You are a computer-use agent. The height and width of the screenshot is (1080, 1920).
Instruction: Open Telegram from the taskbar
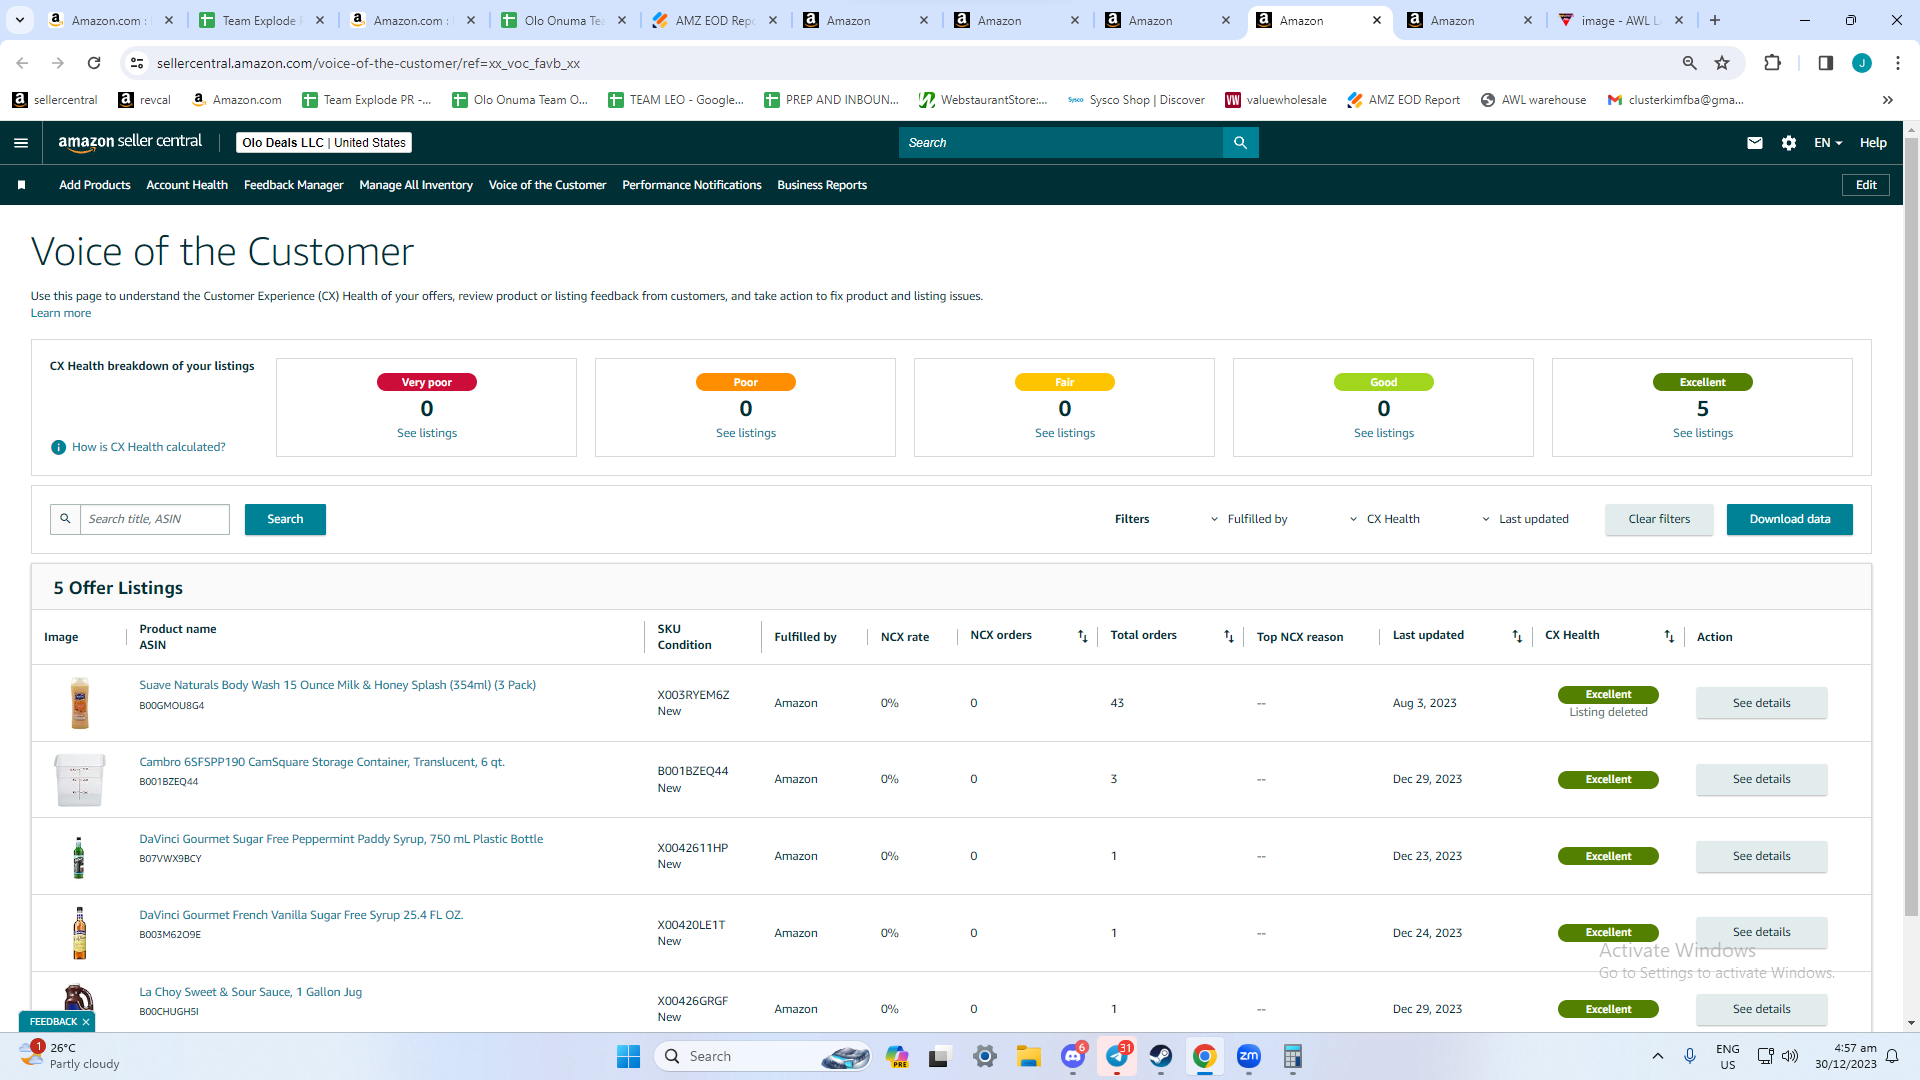tap(1117, 1056)
